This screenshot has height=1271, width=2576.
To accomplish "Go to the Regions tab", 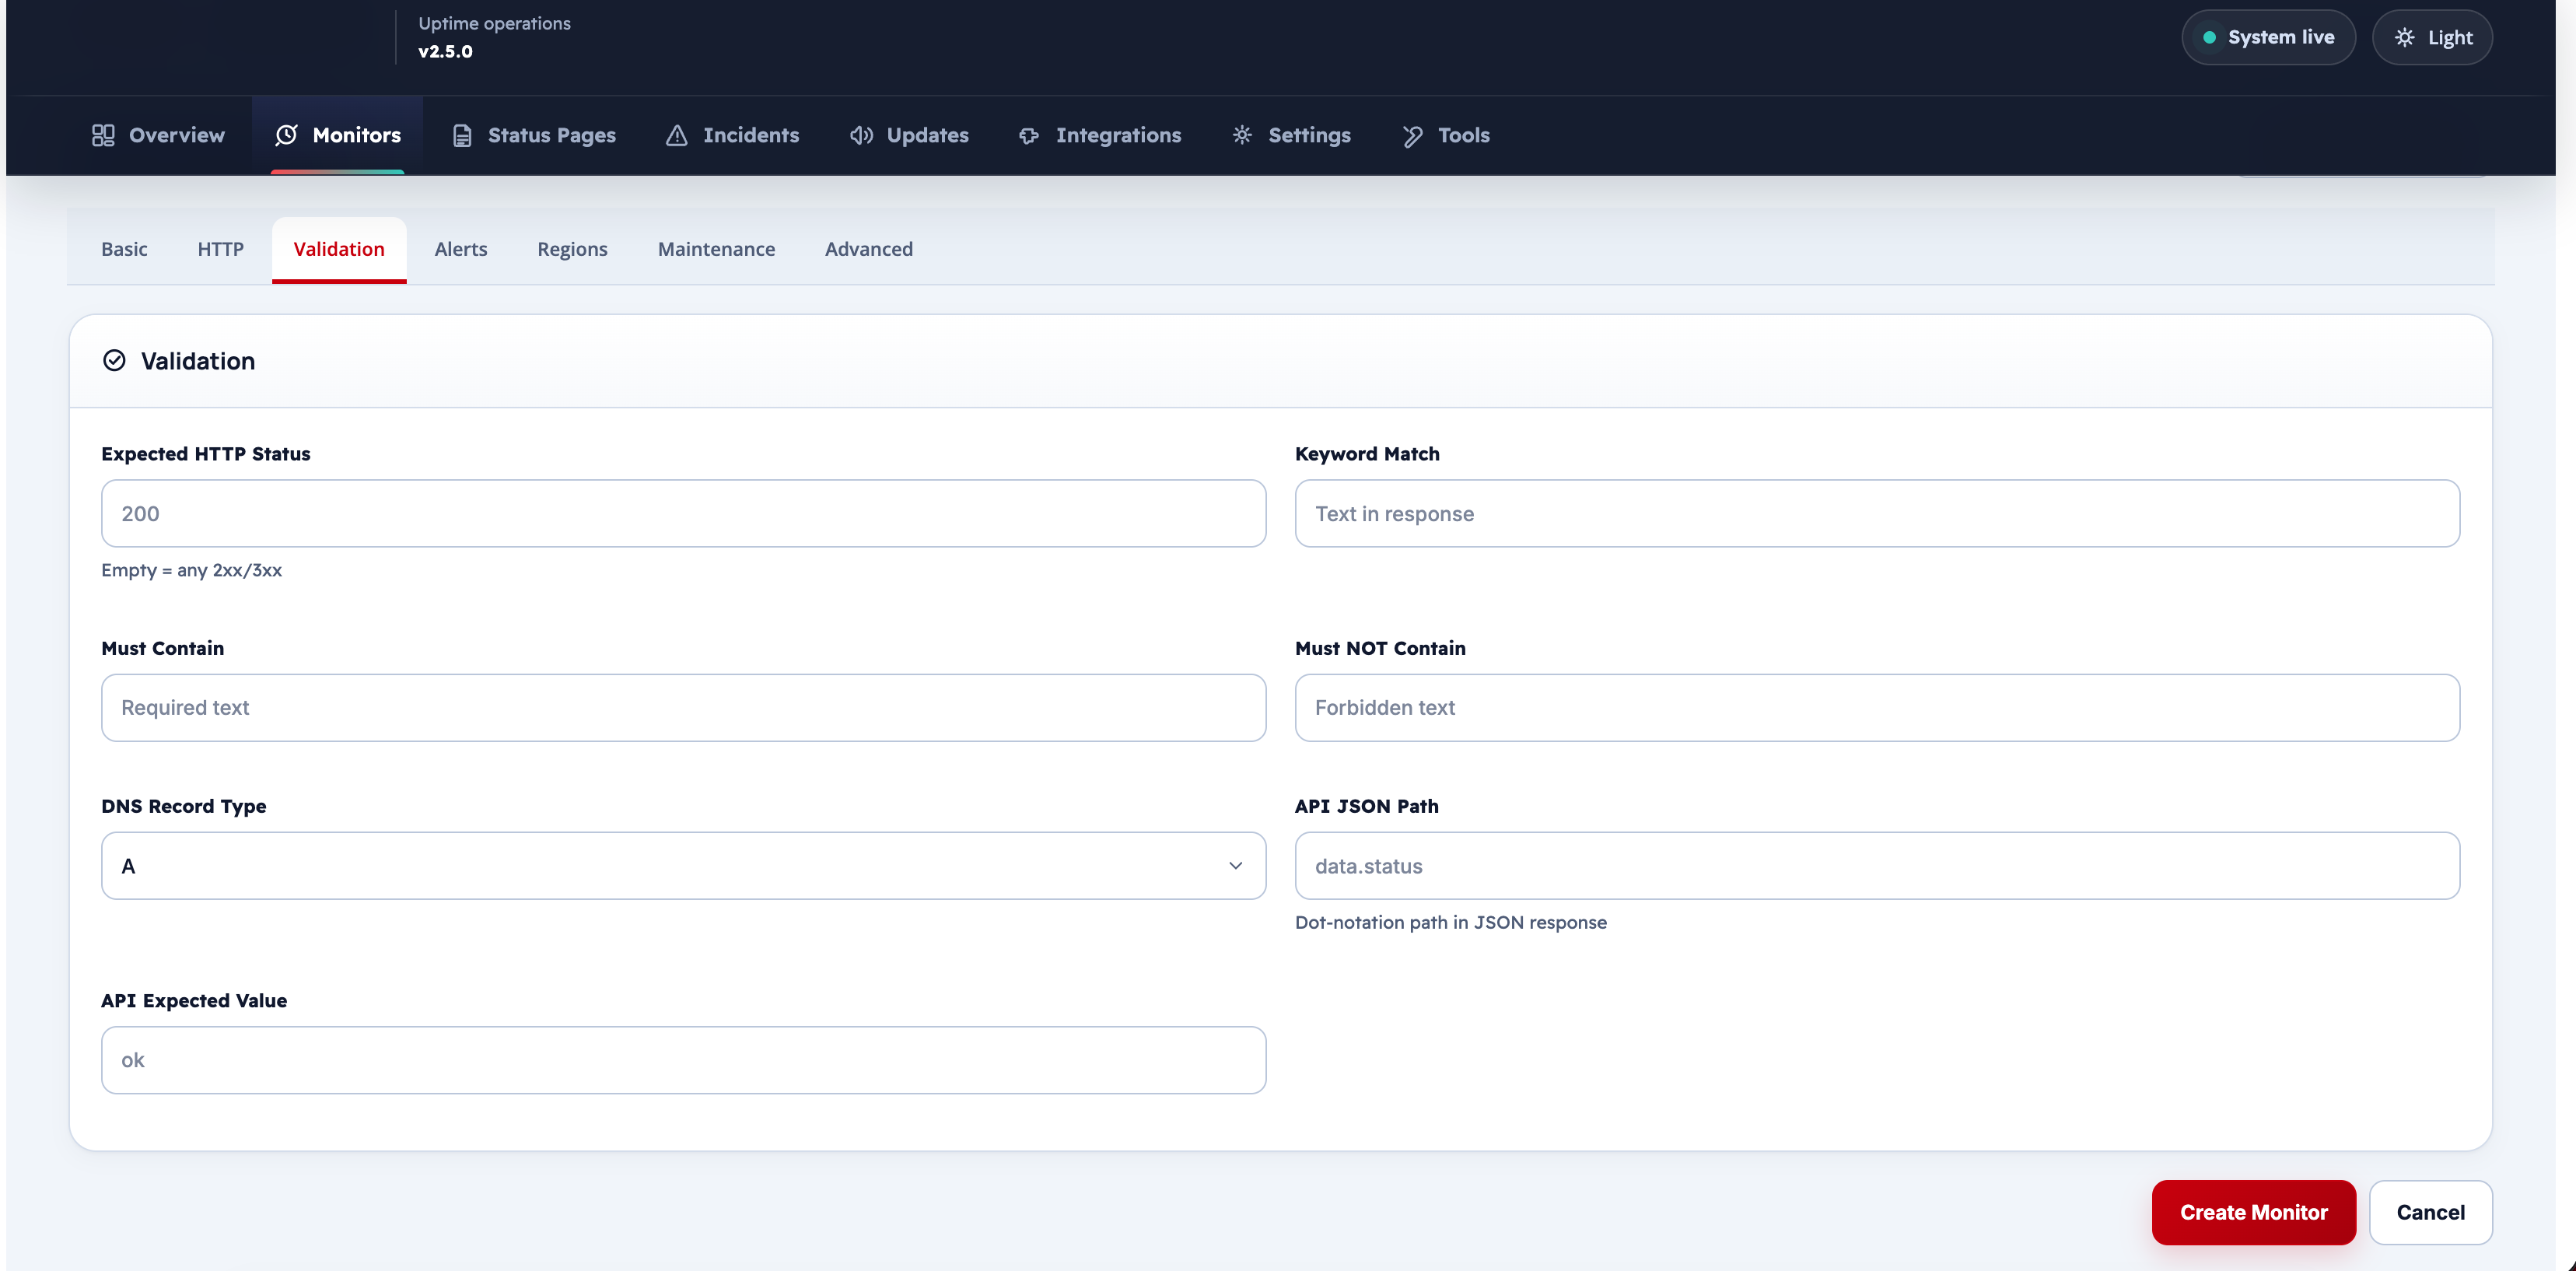I will pos(572,249).
